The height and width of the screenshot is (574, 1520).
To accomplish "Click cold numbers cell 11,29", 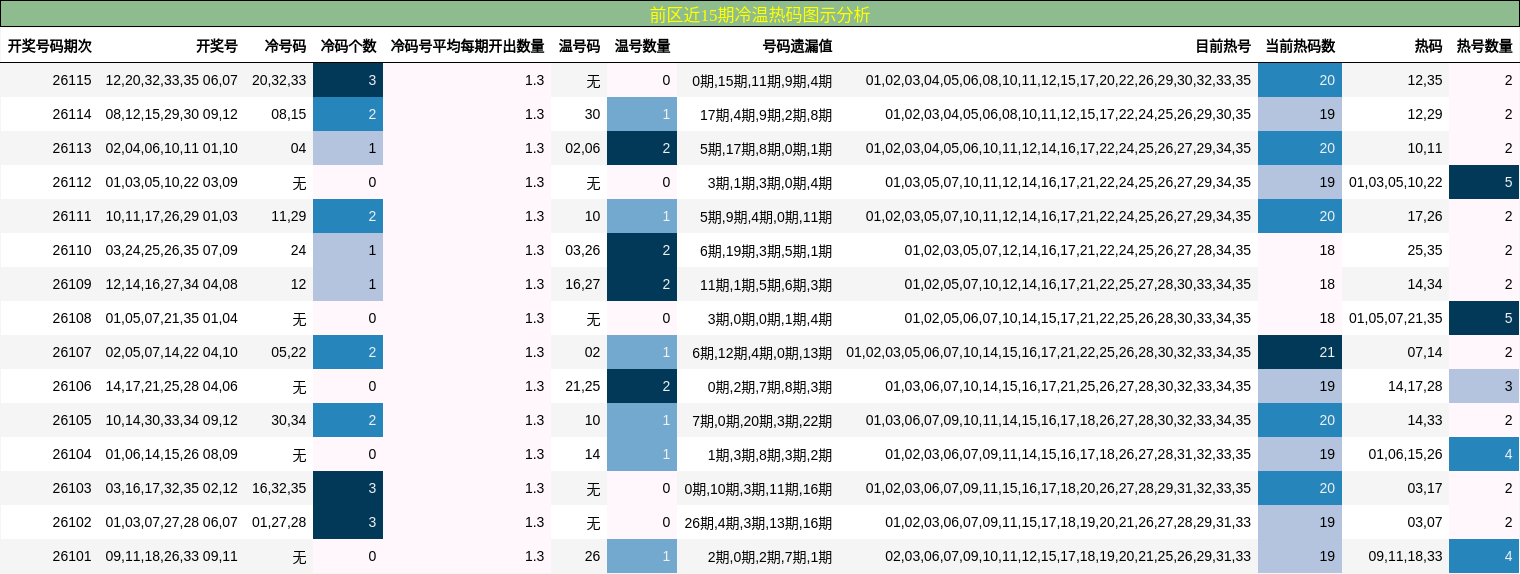I will pos(289,216).
